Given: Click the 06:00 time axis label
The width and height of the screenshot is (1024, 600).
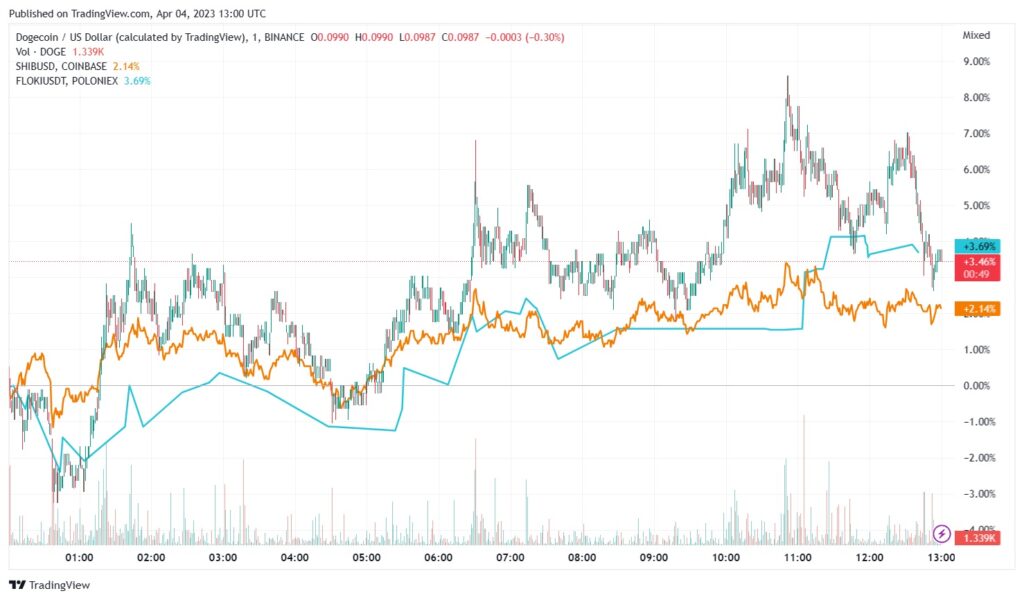Looking at the screenshot, I should tap(438, 558).
